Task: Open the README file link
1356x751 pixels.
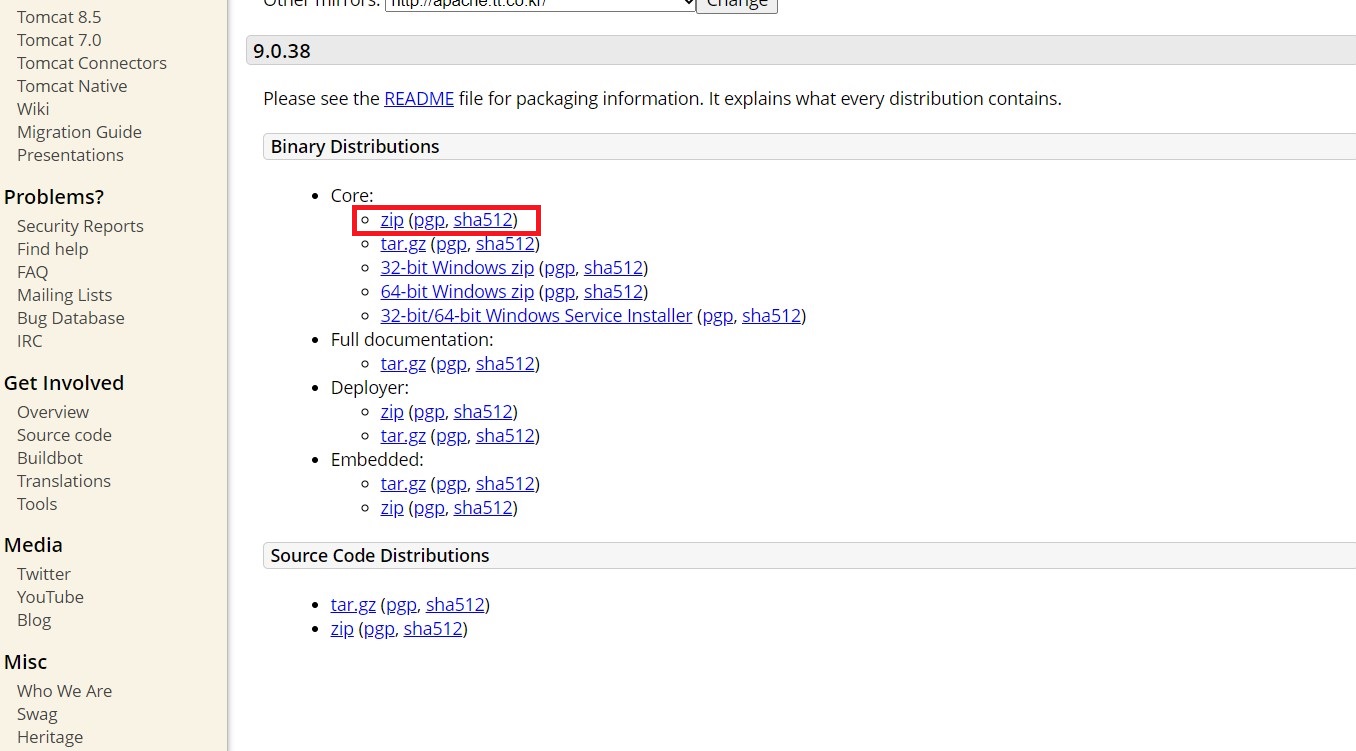Action: pos(419,99)
